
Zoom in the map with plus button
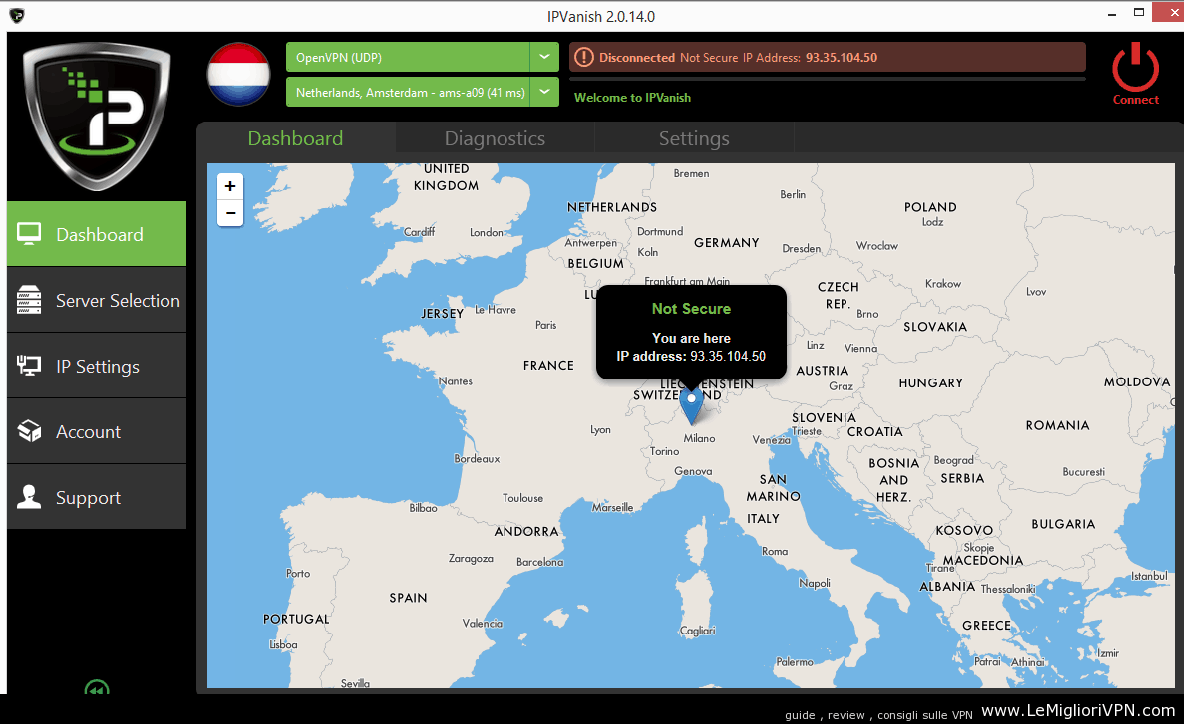coord(230,186)
